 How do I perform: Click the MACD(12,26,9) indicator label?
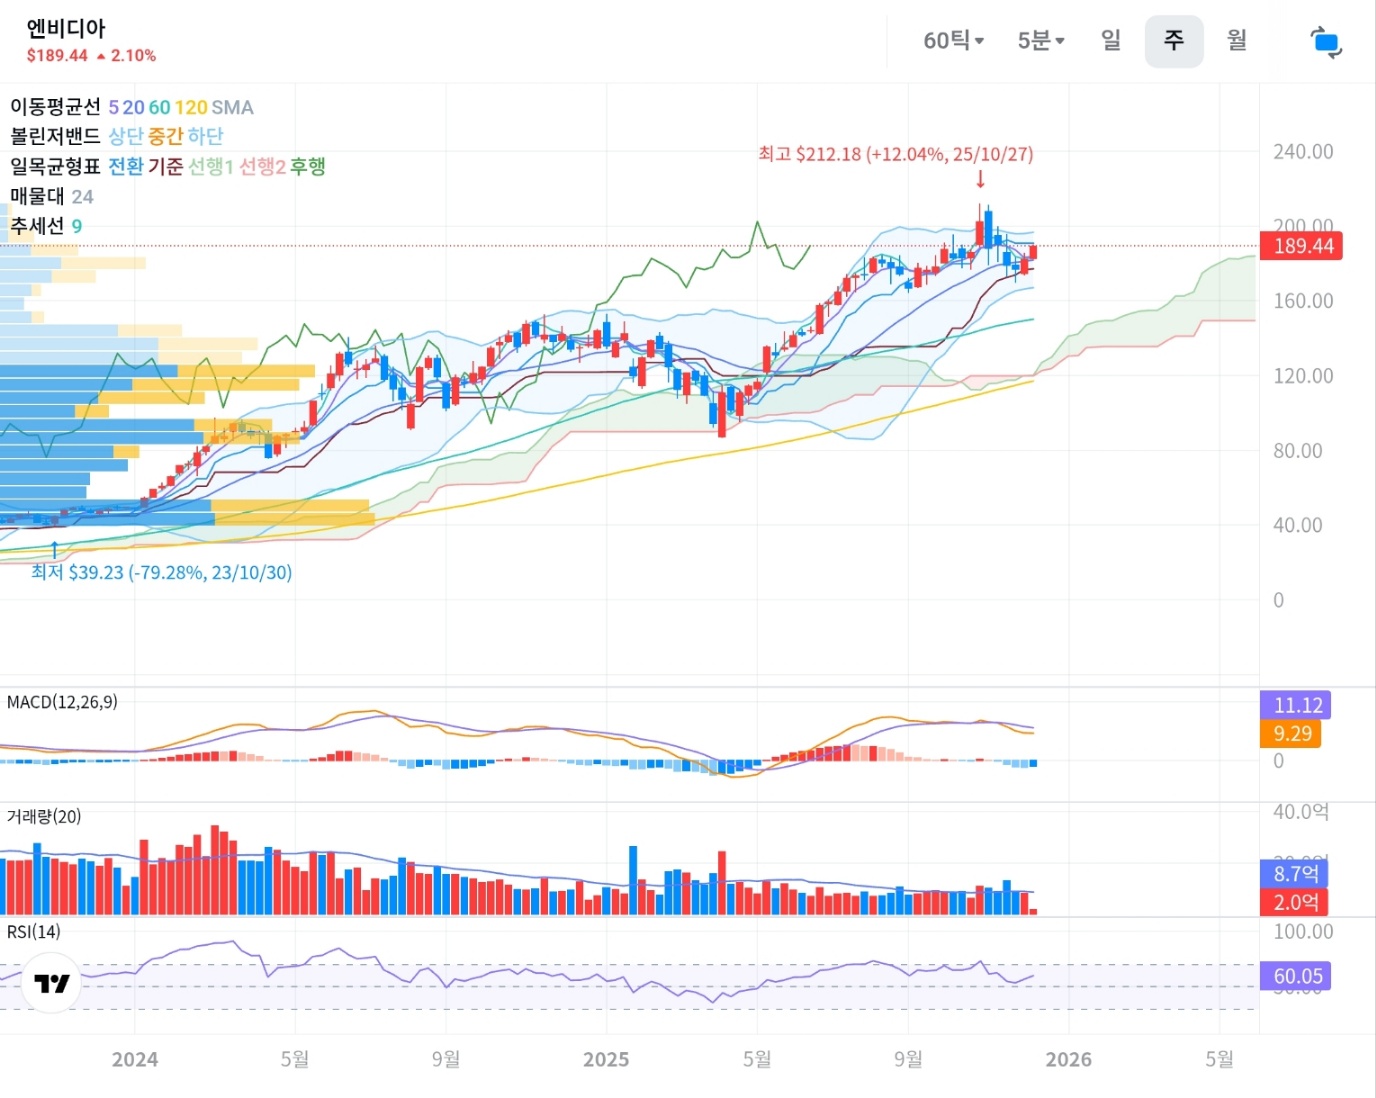(x=62, y=702)
